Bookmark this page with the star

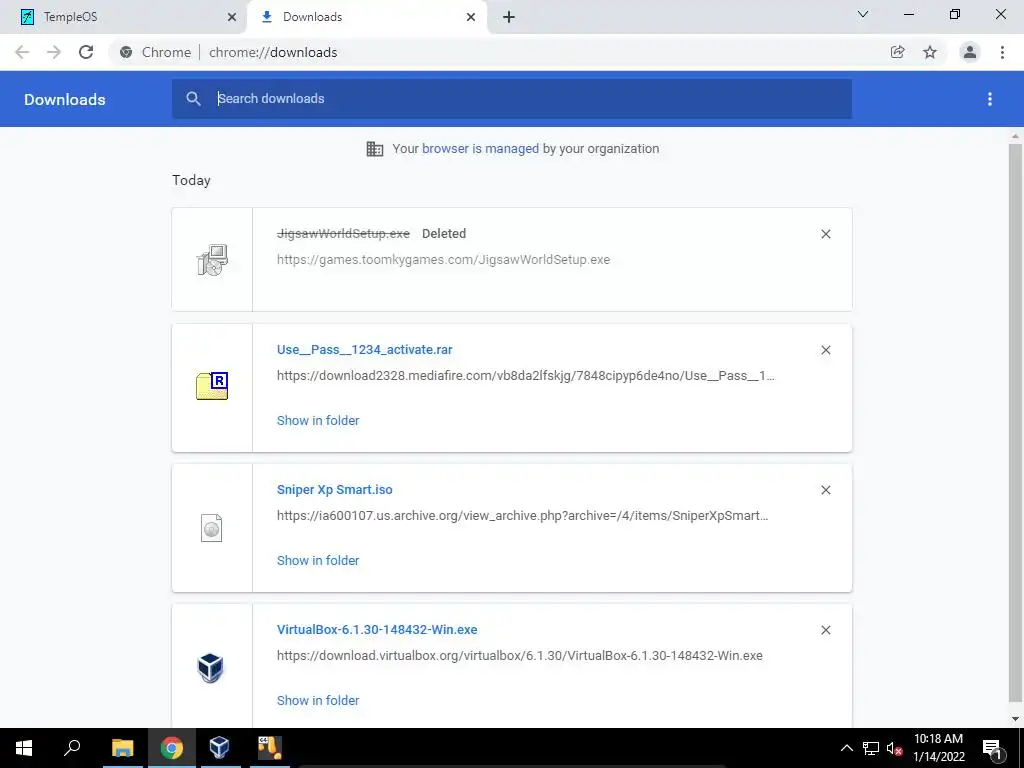[x=930, y=52]
